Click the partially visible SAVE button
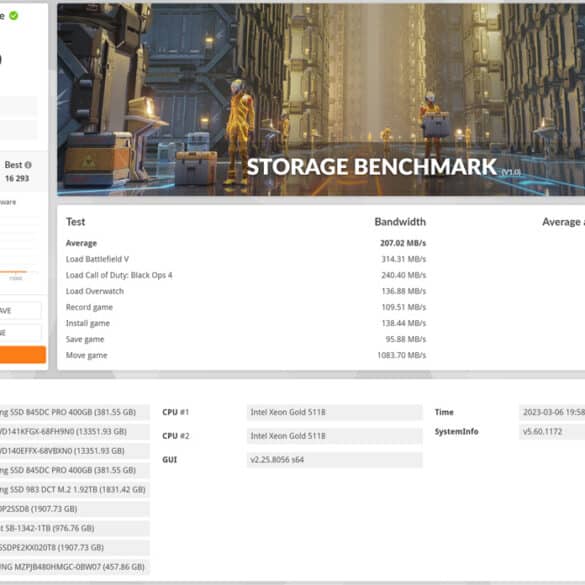 (x=20, y=310)
